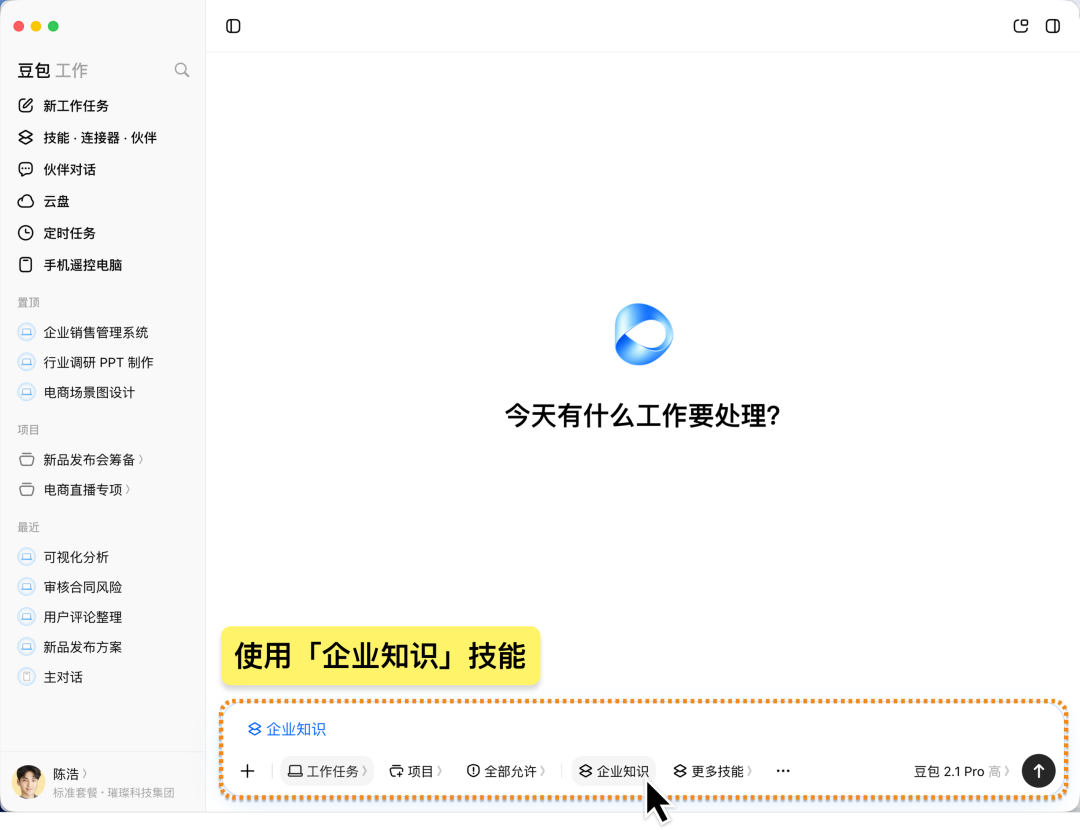Click the 企业销售管理系统 task icon
The height and width of the screenshot is (830, 1080).
point(26,333)
